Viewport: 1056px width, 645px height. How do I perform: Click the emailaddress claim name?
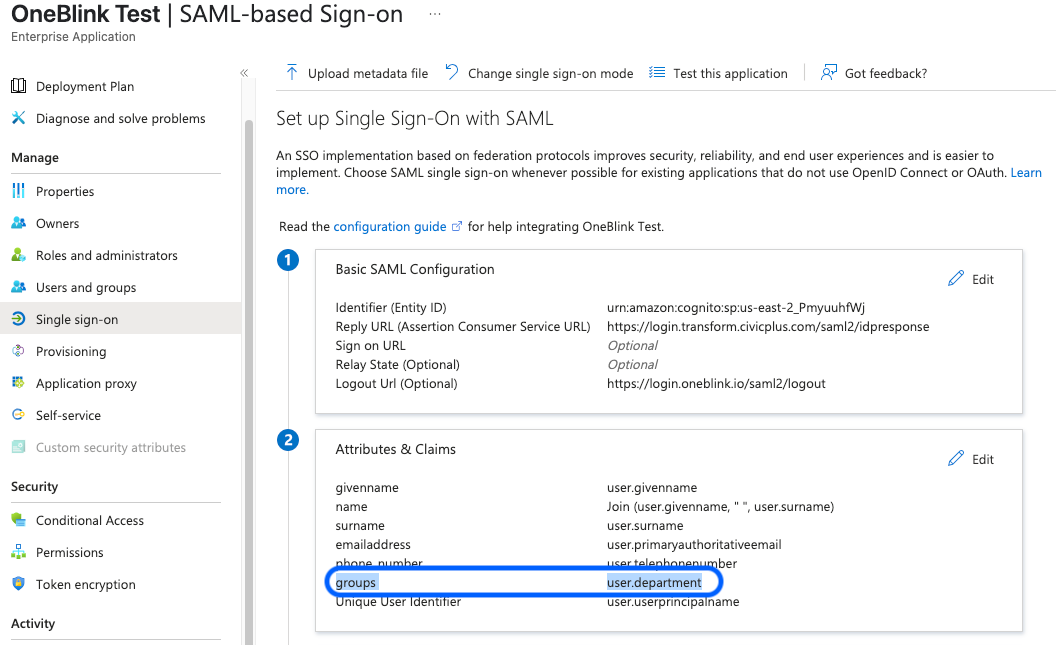[373, 545]
